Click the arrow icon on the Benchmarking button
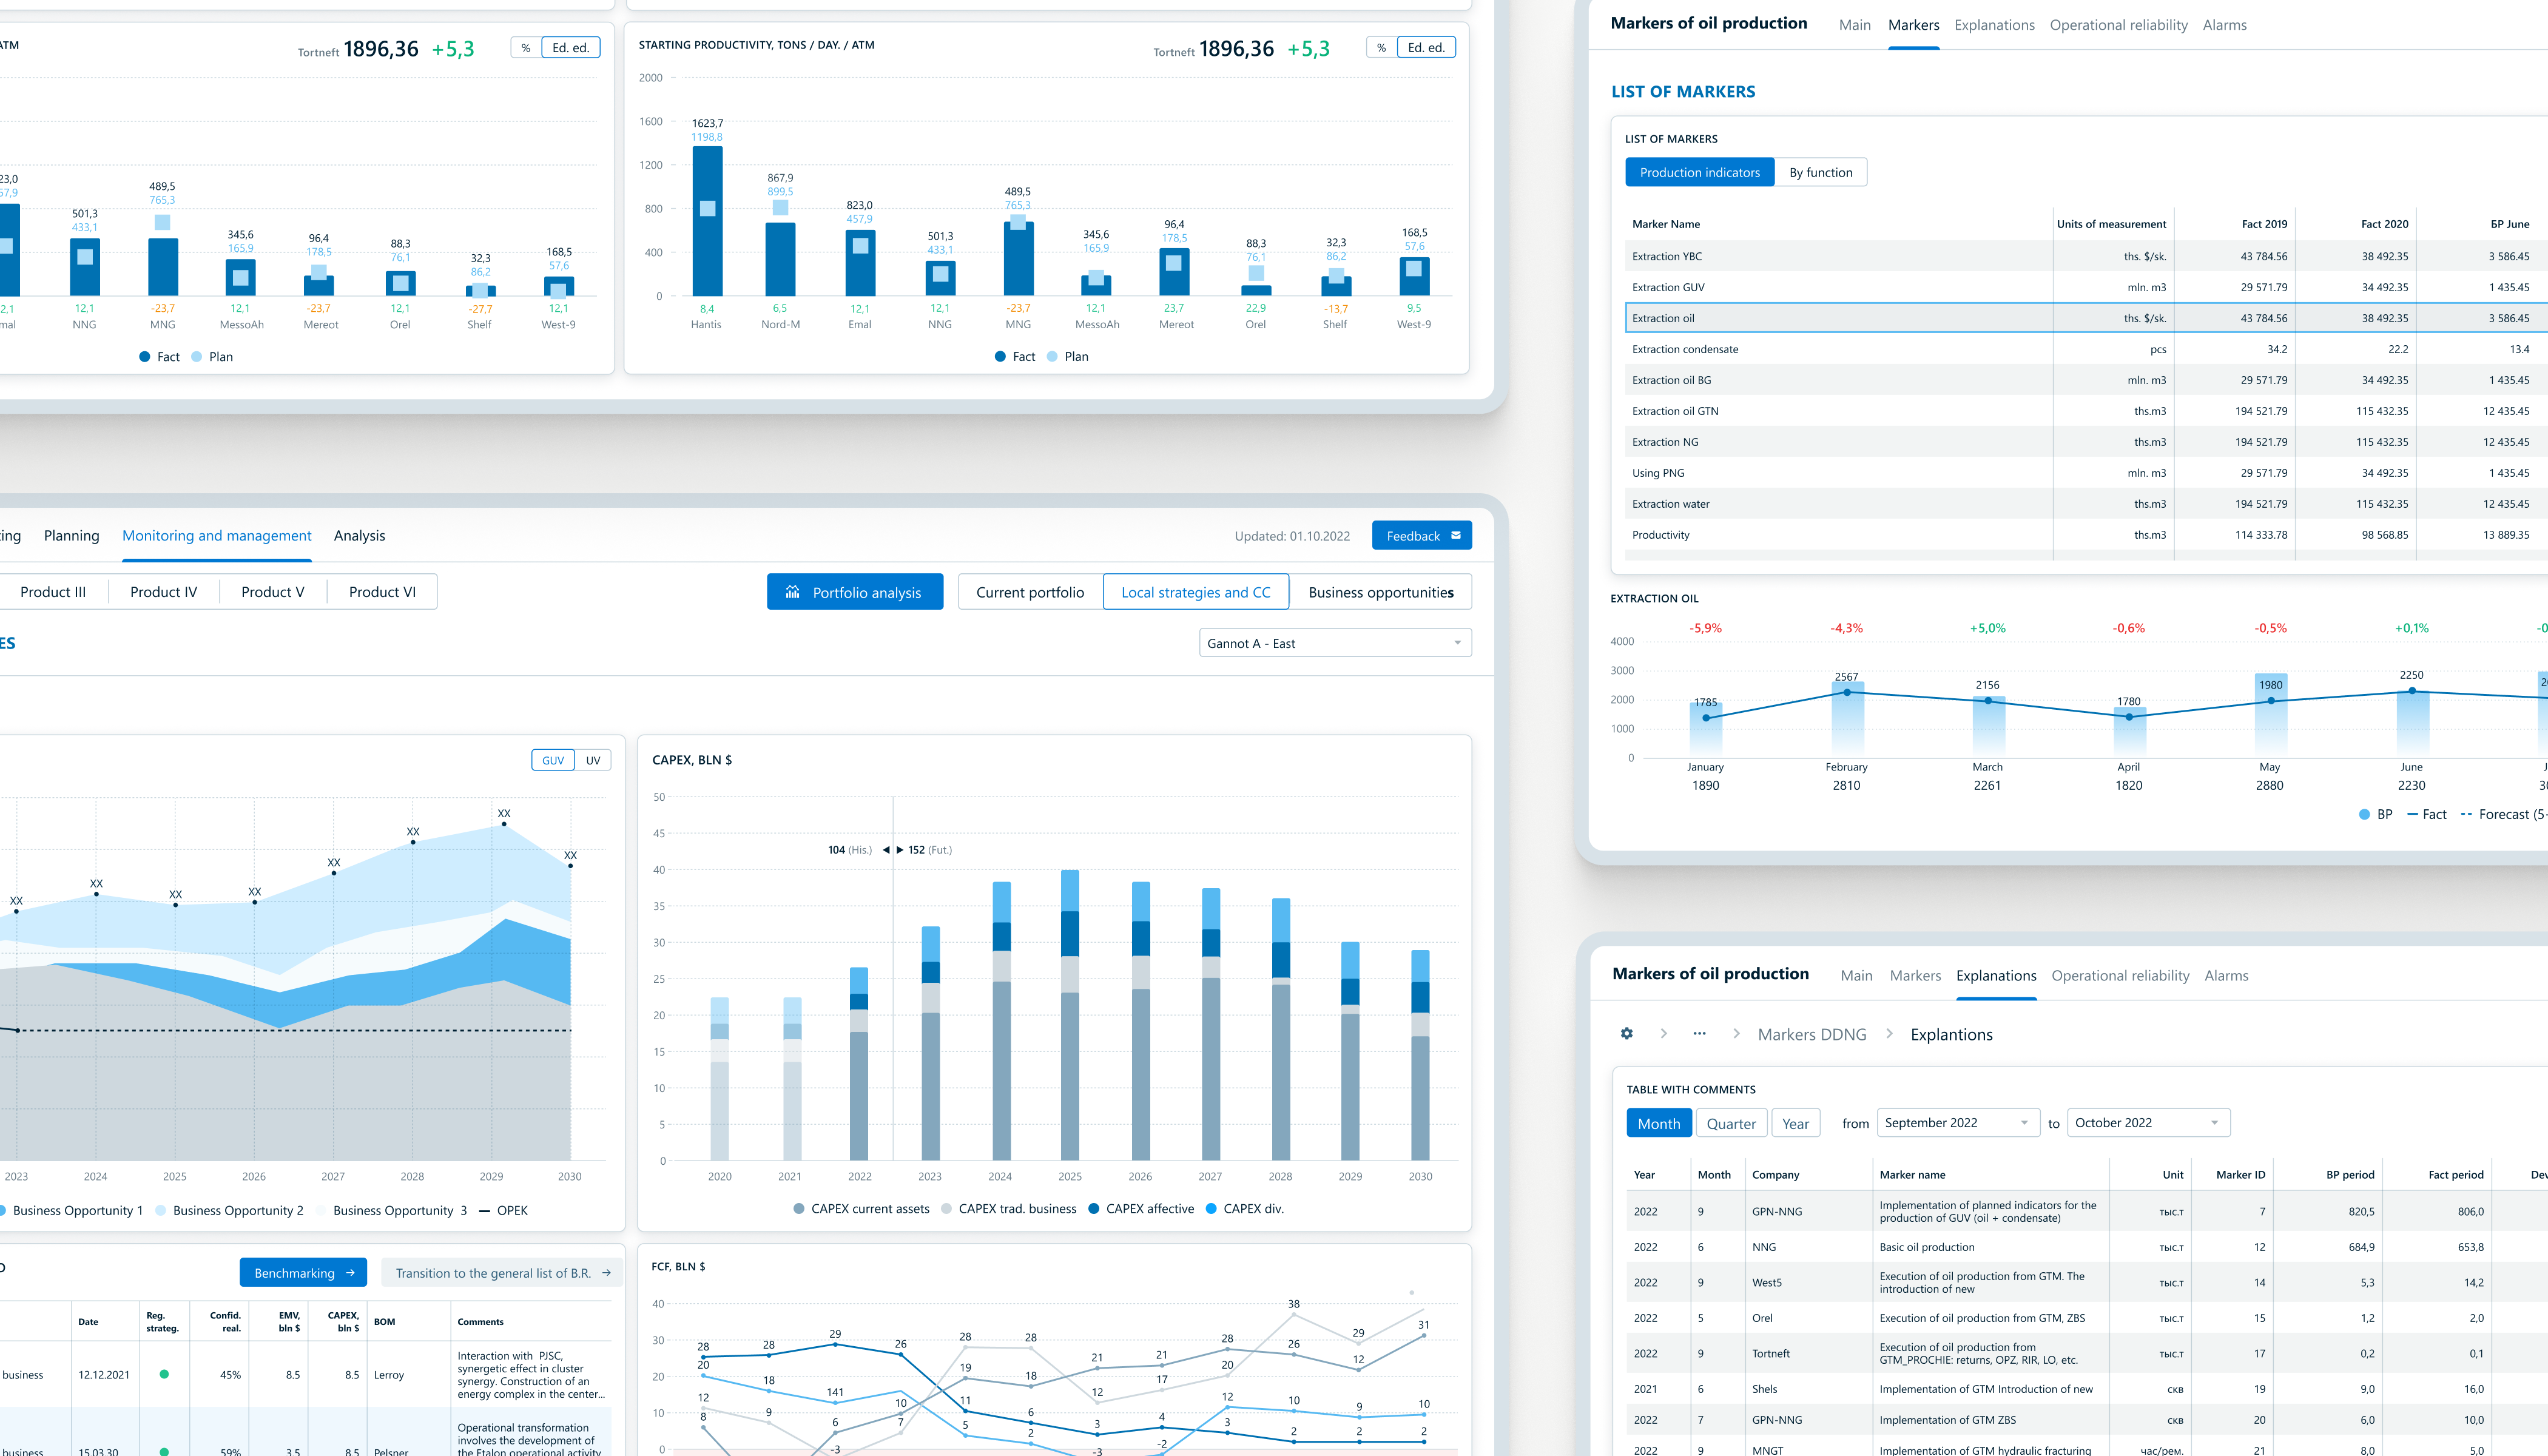The width and height of the screenshot is (2548, 1456). pos(350,1273)
